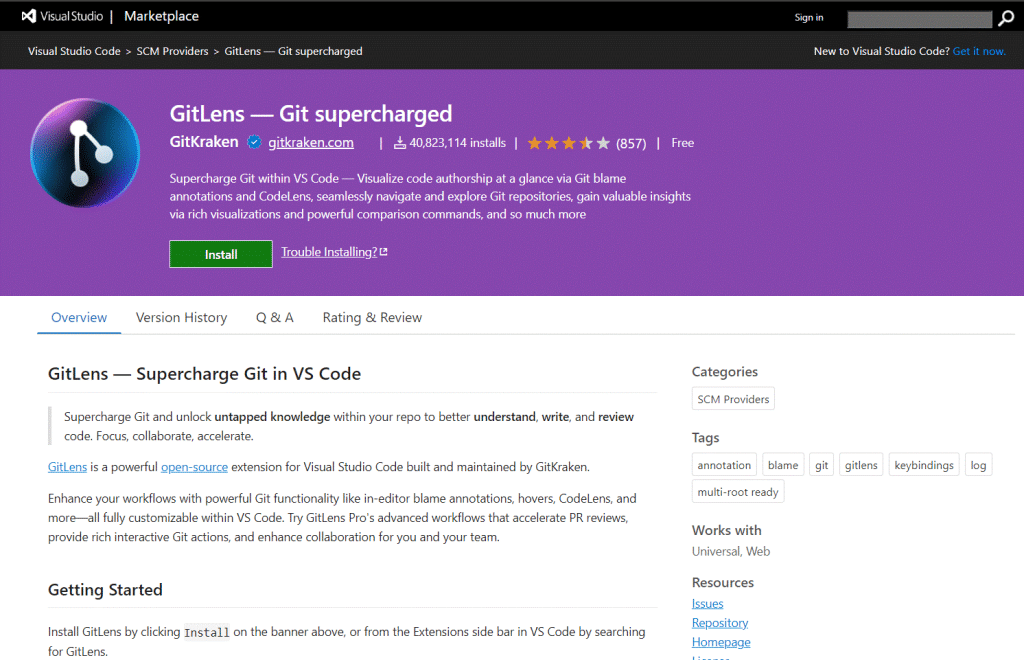Screen dimensions: 1024x660
Task: Switch to the Version History tab
Action: point(182,317)
